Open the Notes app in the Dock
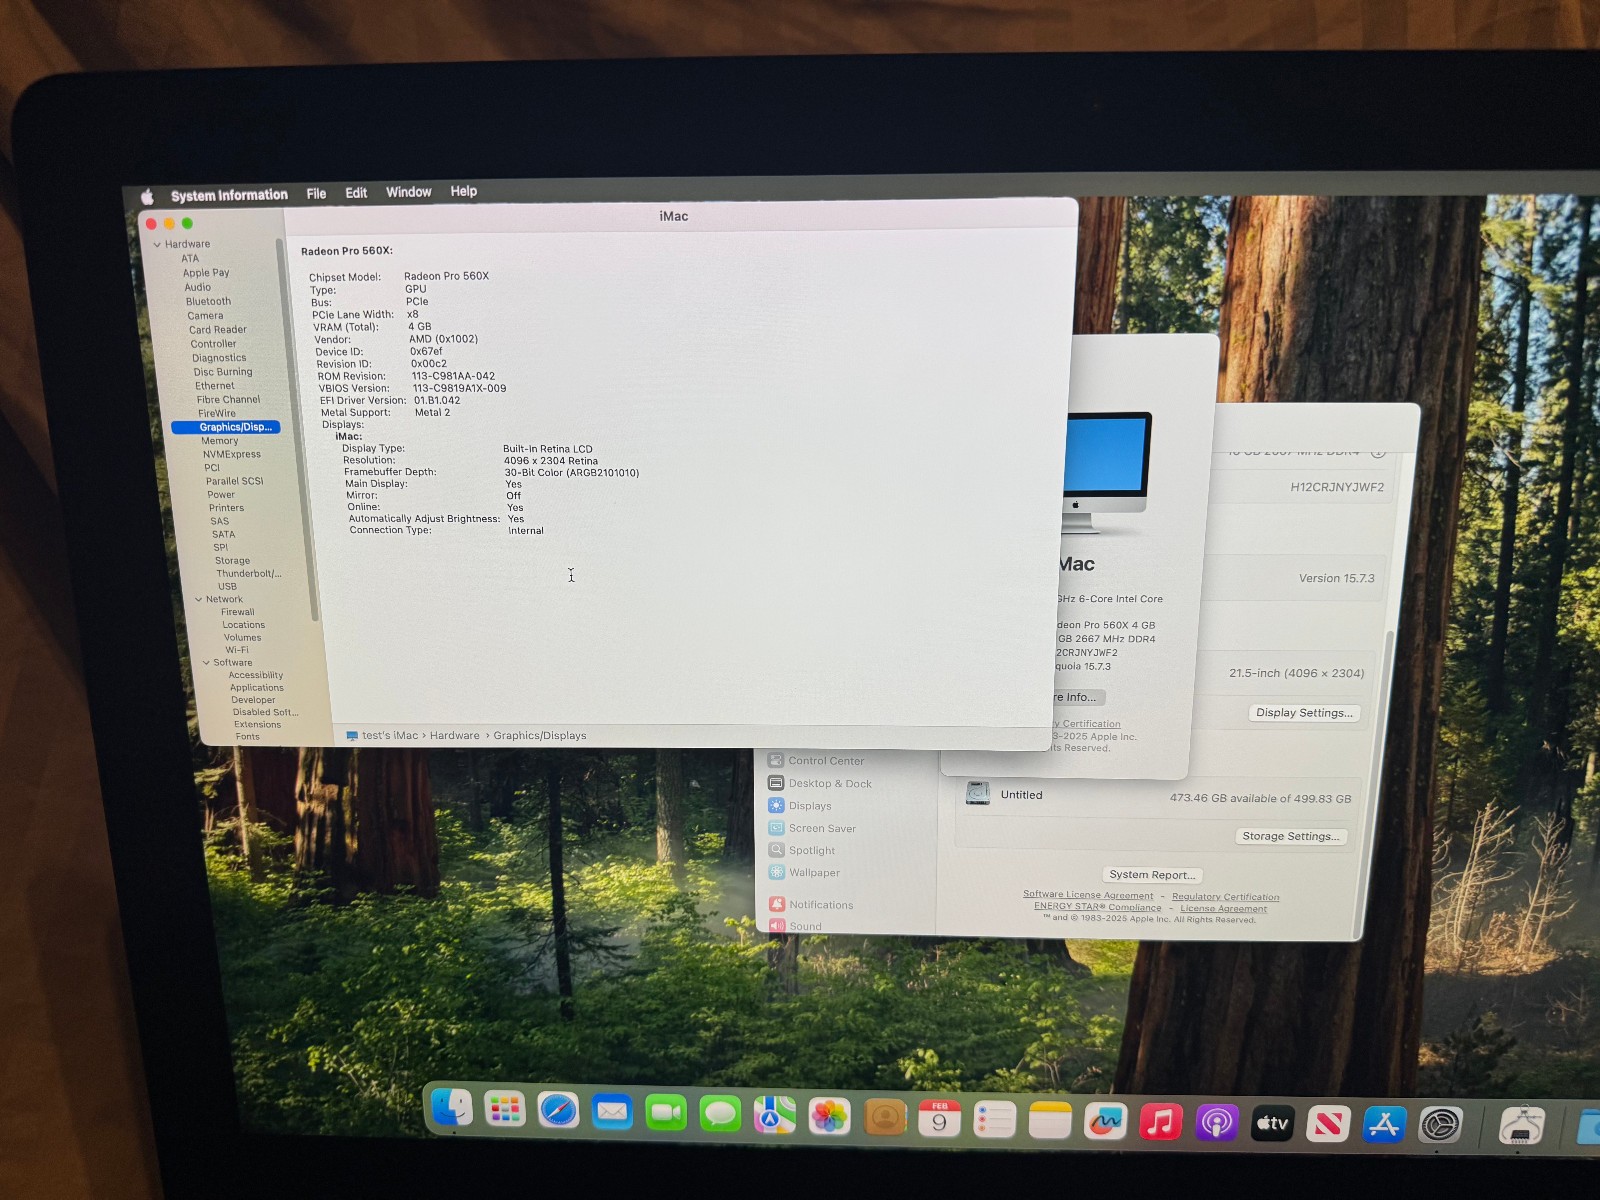 (1050, 1120)
